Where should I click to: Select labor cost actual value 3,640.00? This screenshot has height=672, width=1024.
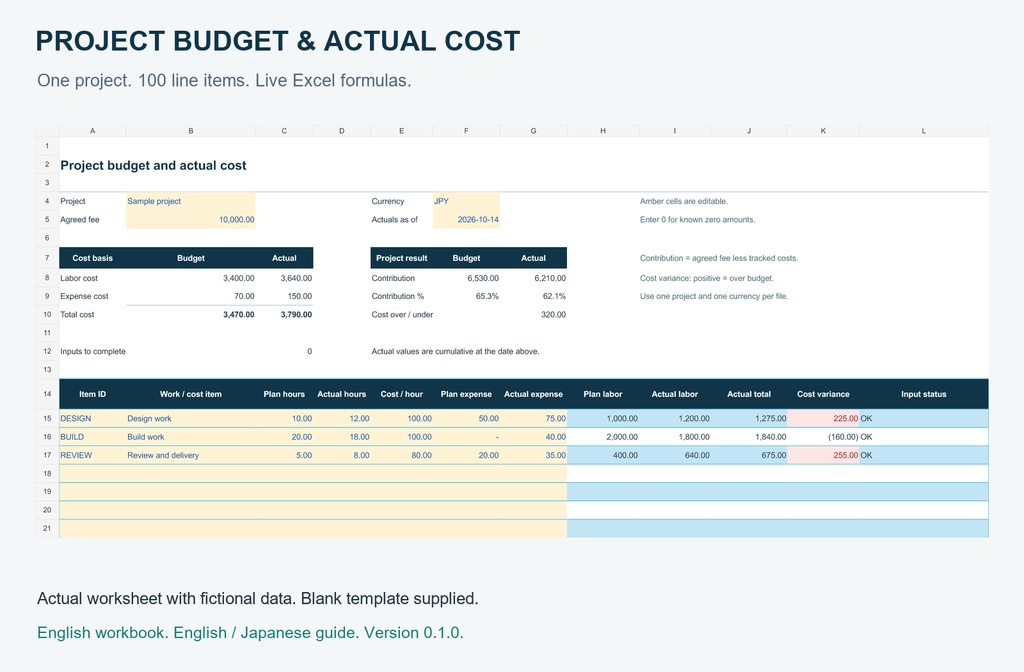[x=285, y=278]
